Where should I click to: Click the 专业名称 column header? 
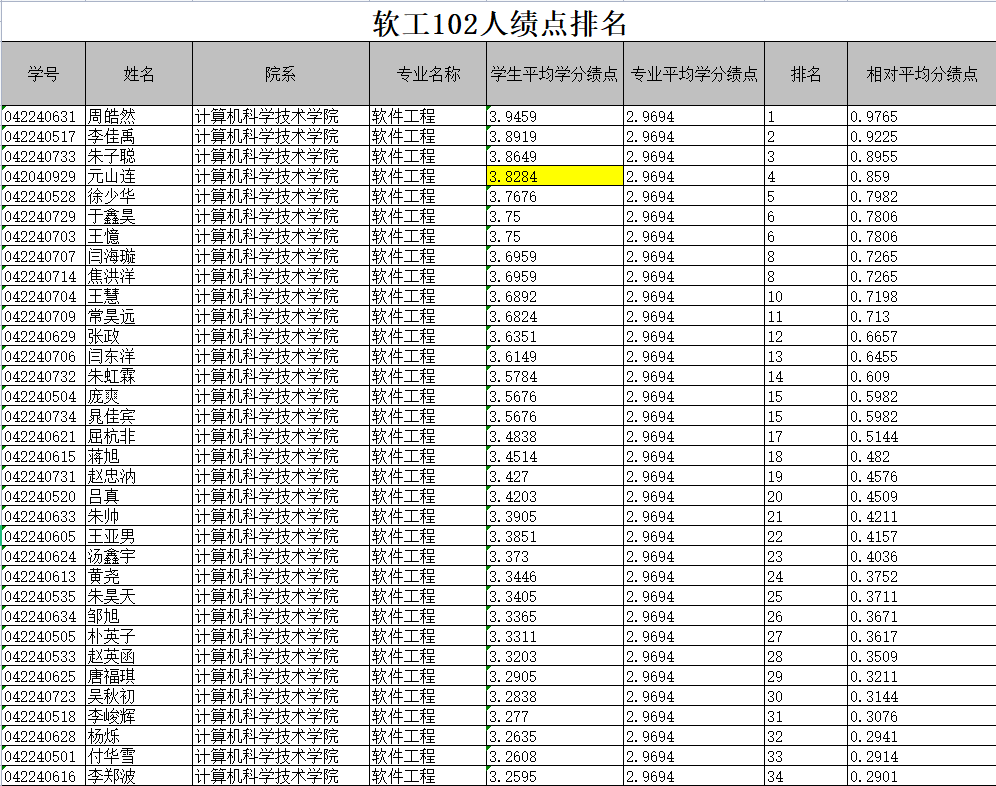(x=427, y=74)
